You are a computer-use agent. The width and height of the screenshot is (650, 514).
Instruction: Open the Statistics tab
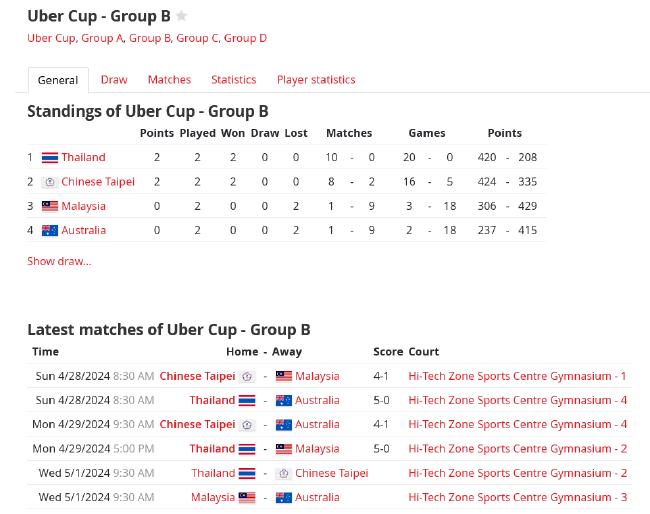coord(234,80)
